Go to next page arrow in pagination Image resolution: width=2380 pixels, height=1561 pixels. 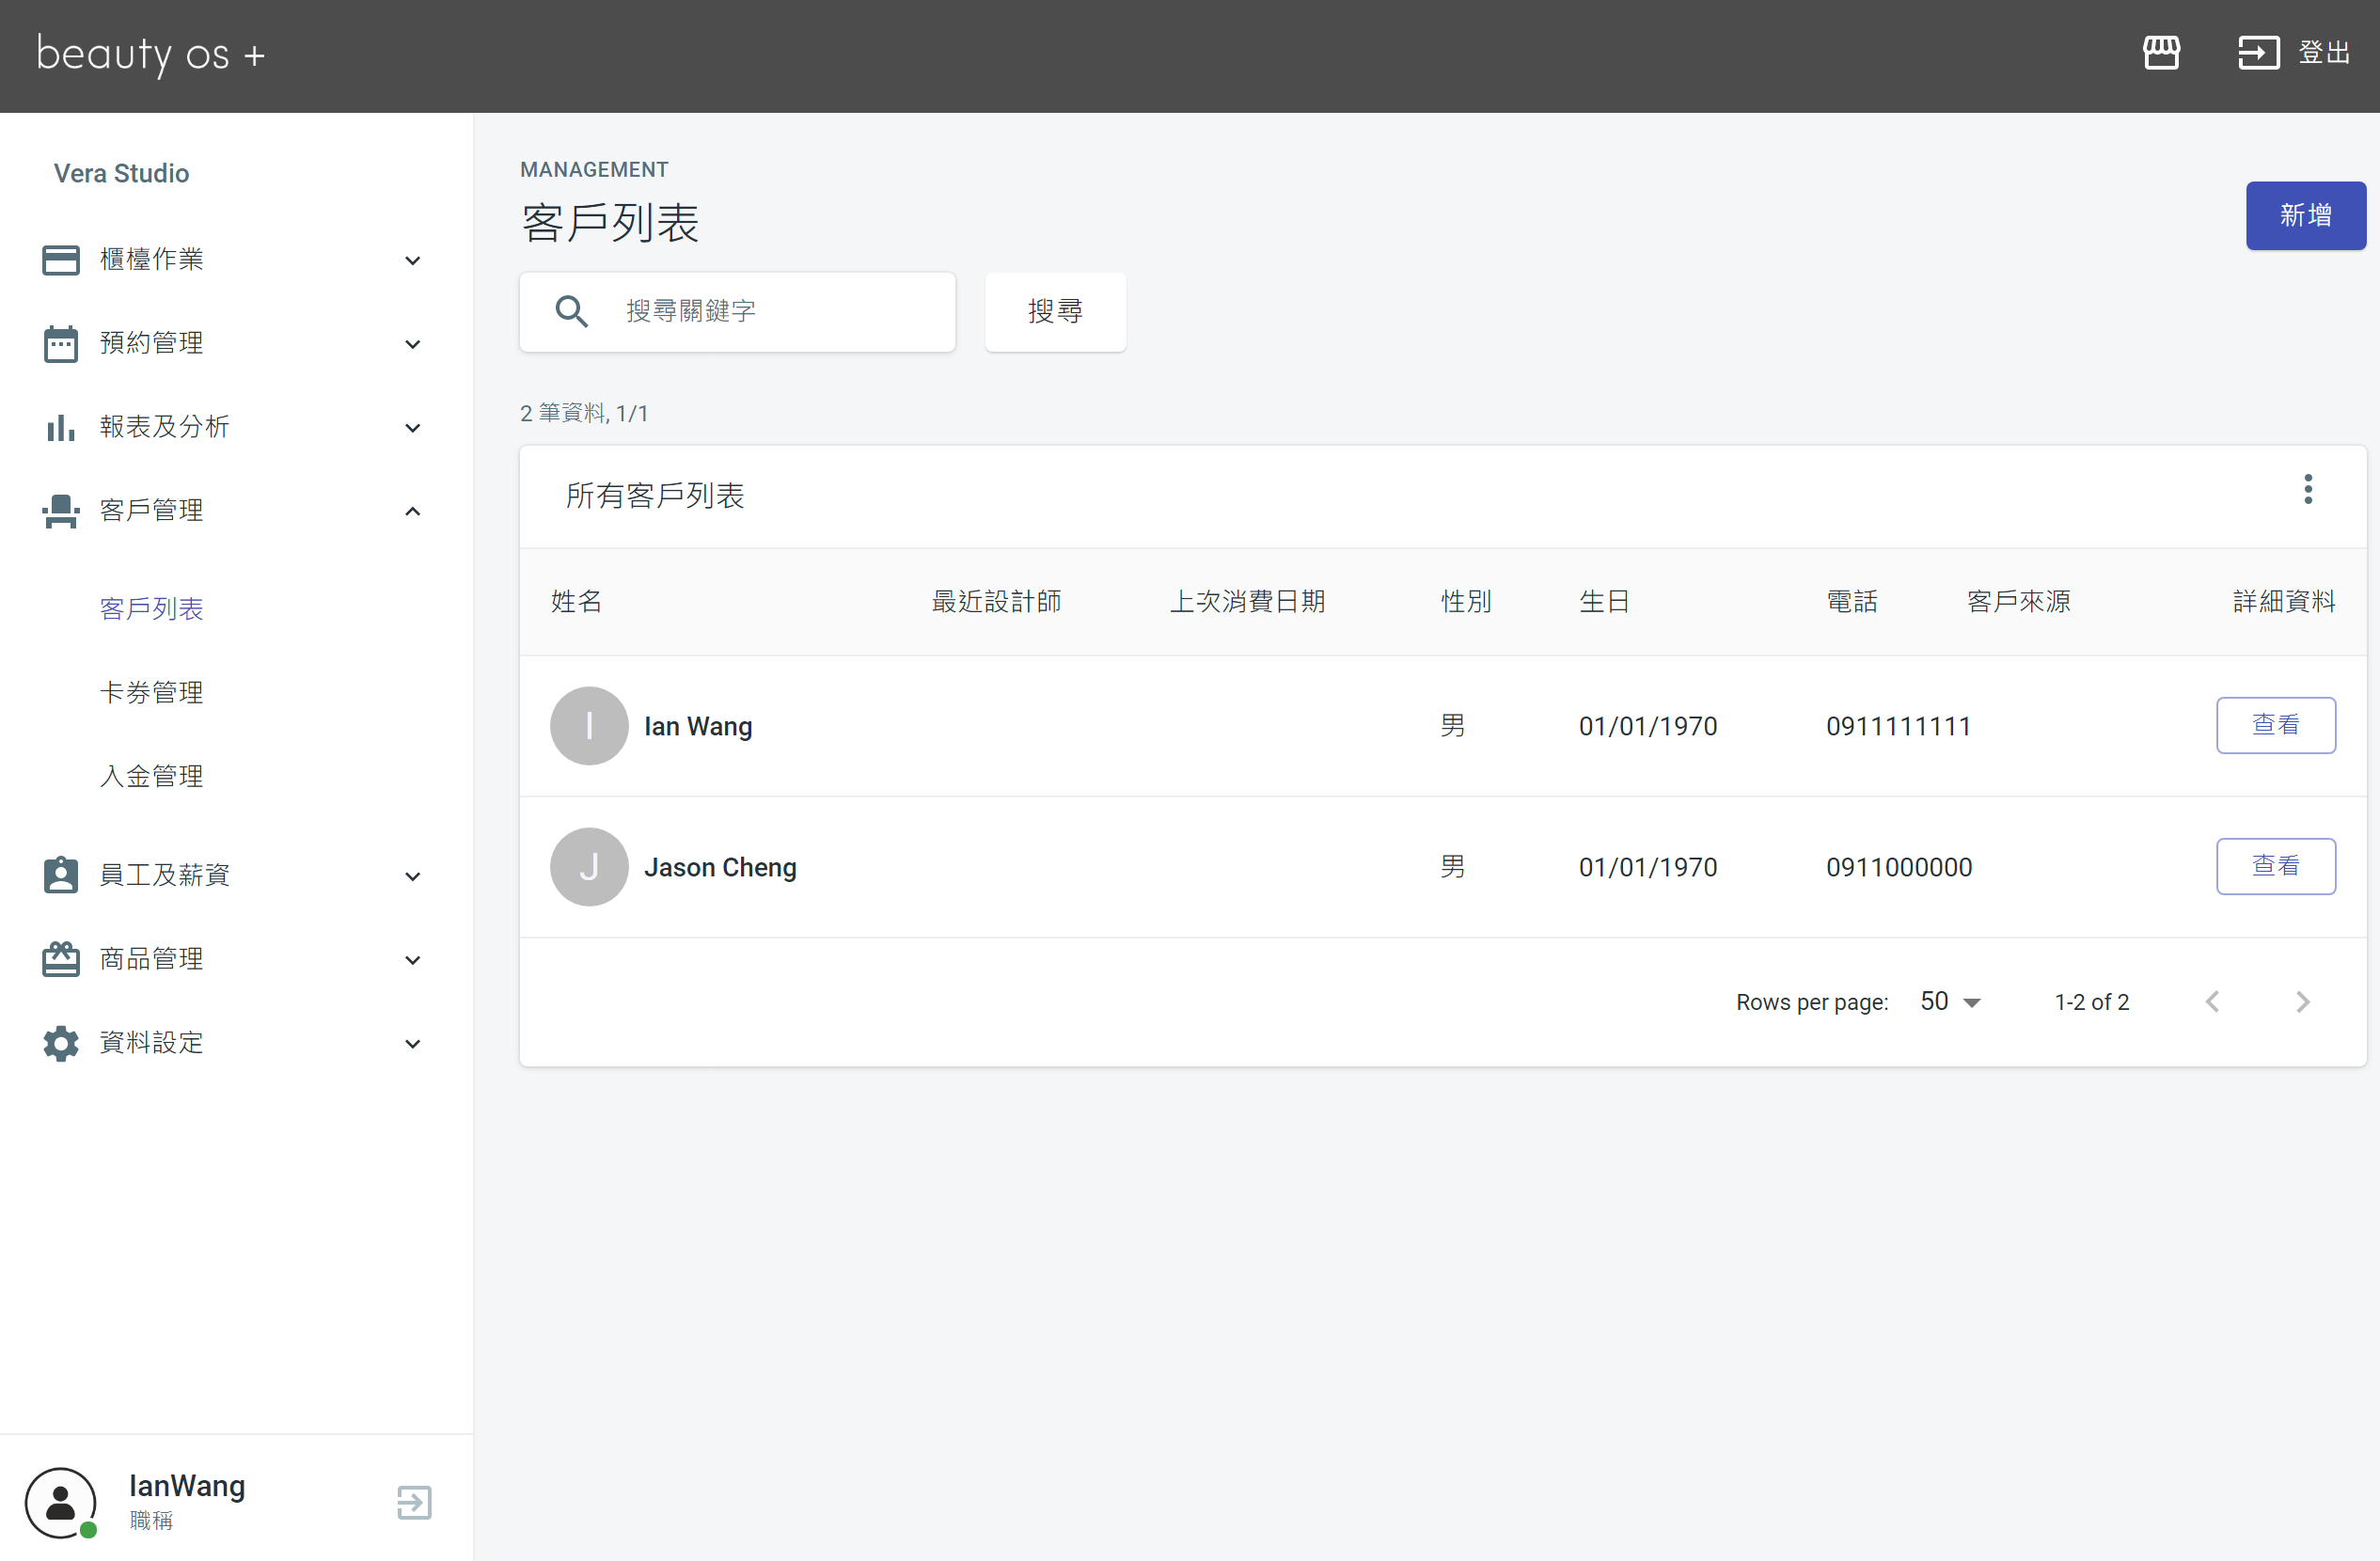[2303, 1001]
